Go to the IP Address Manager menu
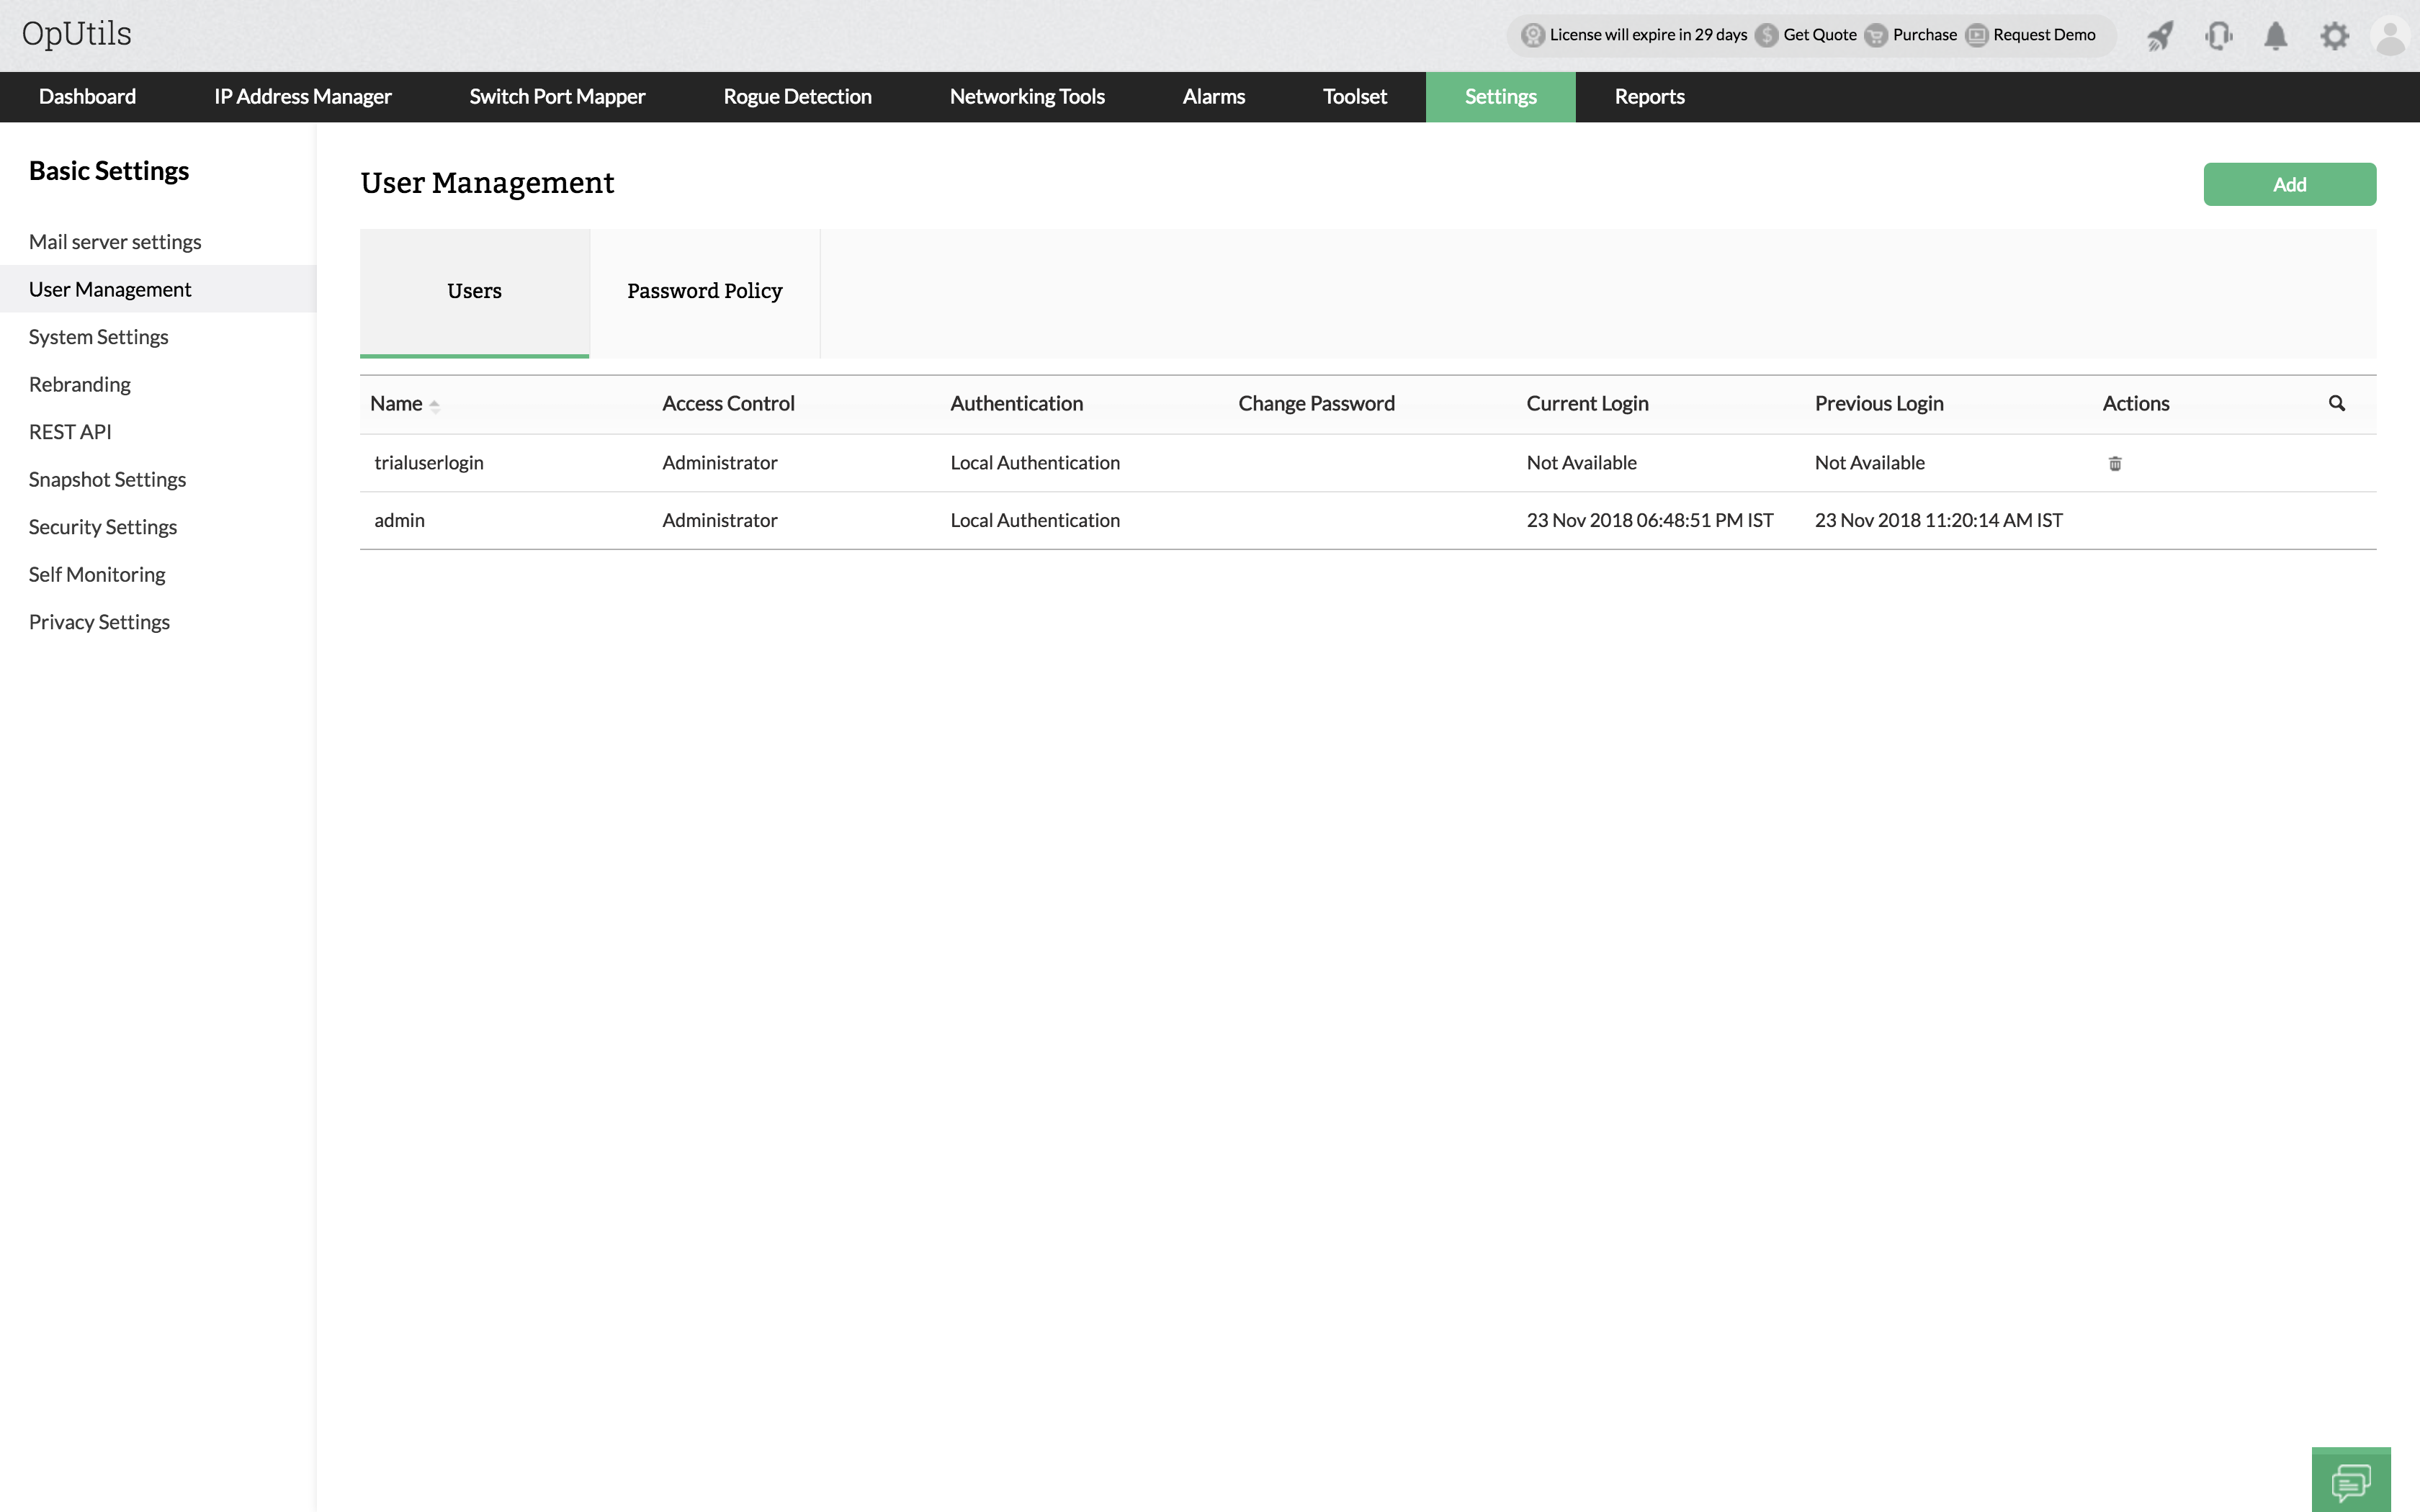Image resolution: width=2420 pixels, height=1512 pixels. coord(302,97)
